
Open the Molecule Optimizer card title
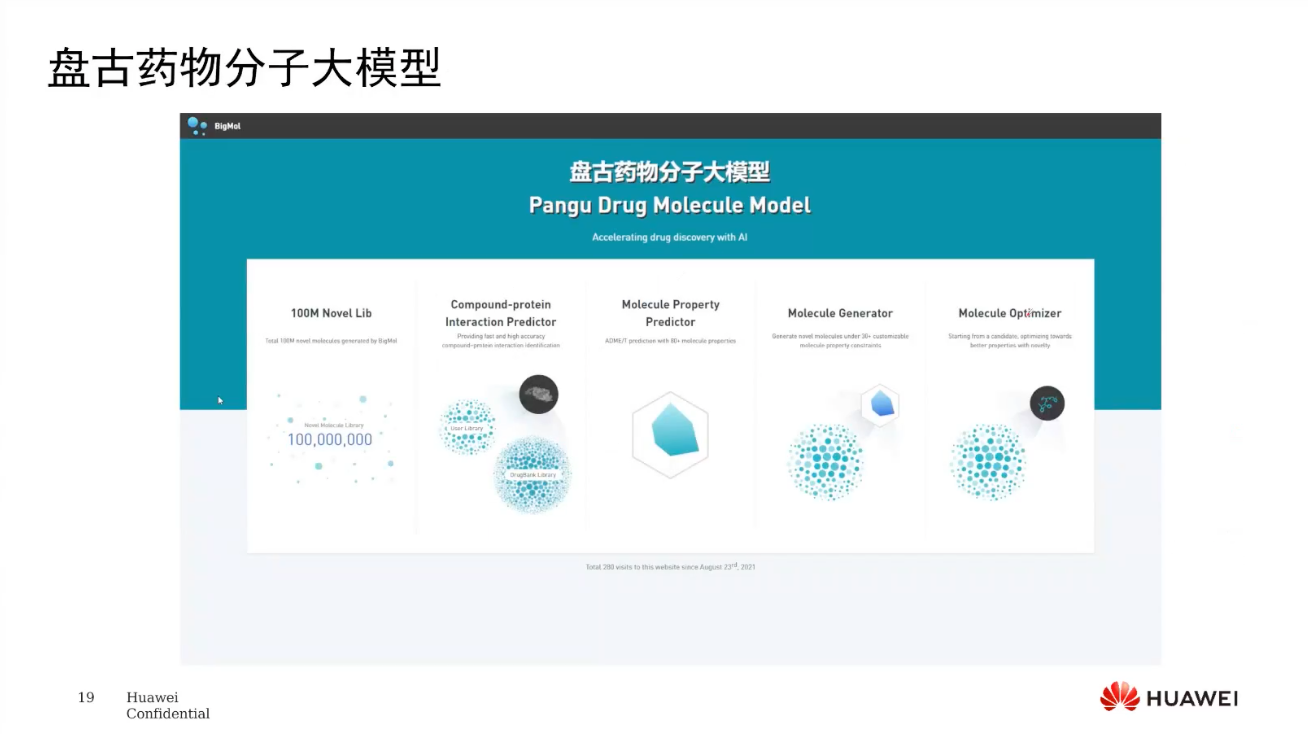[1010, 313]
